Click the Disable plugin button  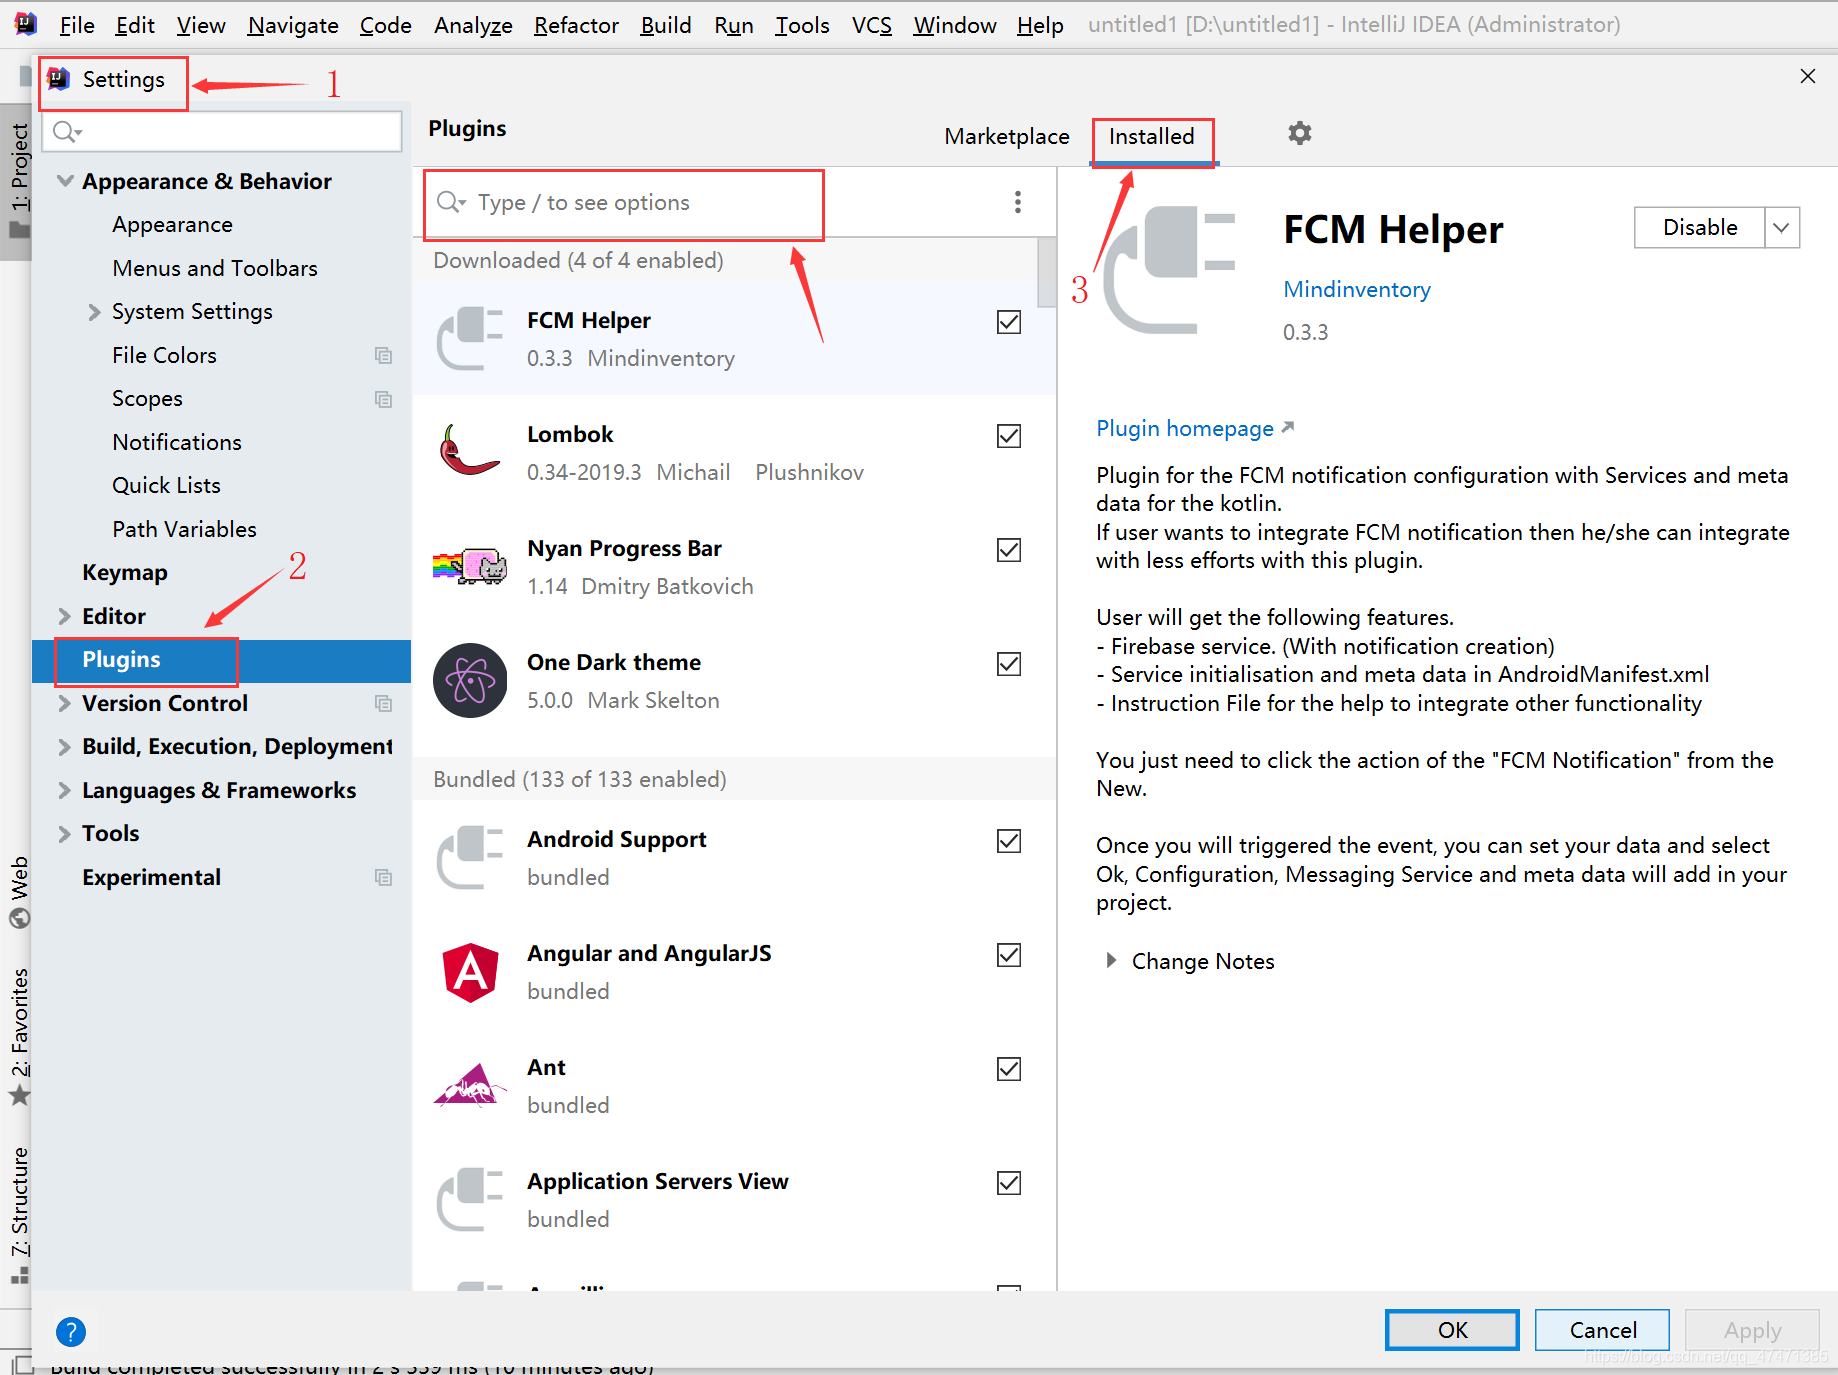tap(1700, 227)
